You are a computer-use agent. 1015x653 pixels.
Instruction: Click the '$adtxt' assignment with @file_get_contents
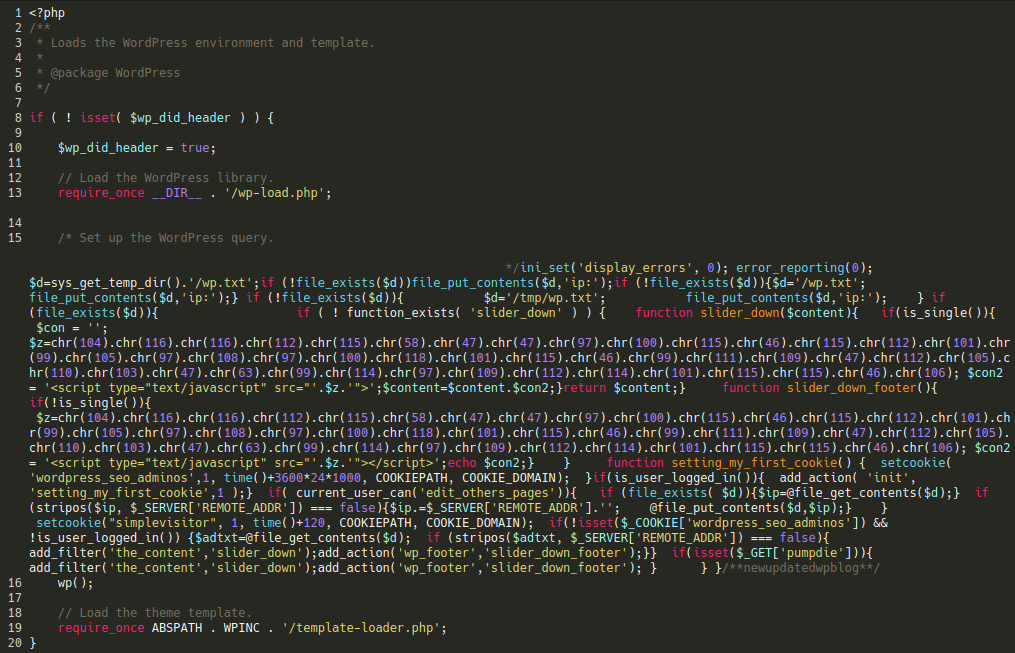303,538
